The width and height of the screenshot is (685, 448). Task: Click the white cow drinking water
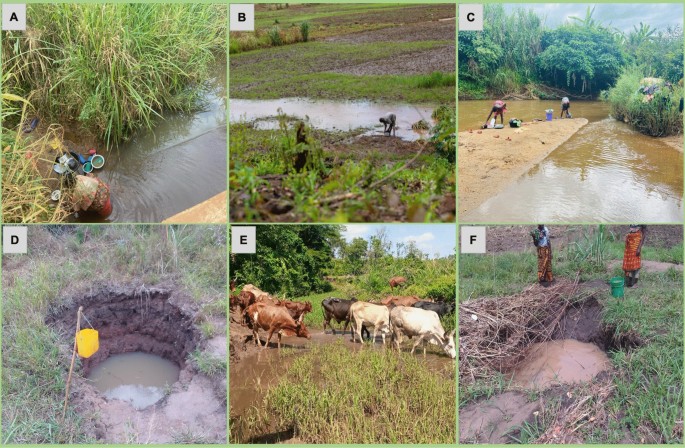click(422, 330)
